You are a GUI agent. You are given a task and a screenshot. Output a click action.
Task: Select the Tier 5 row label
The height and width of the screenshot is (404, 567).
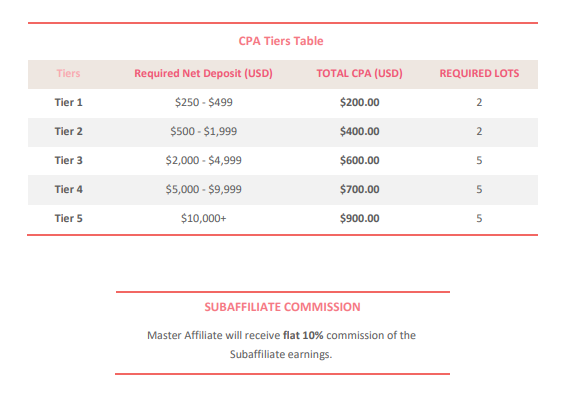point(68,218)
